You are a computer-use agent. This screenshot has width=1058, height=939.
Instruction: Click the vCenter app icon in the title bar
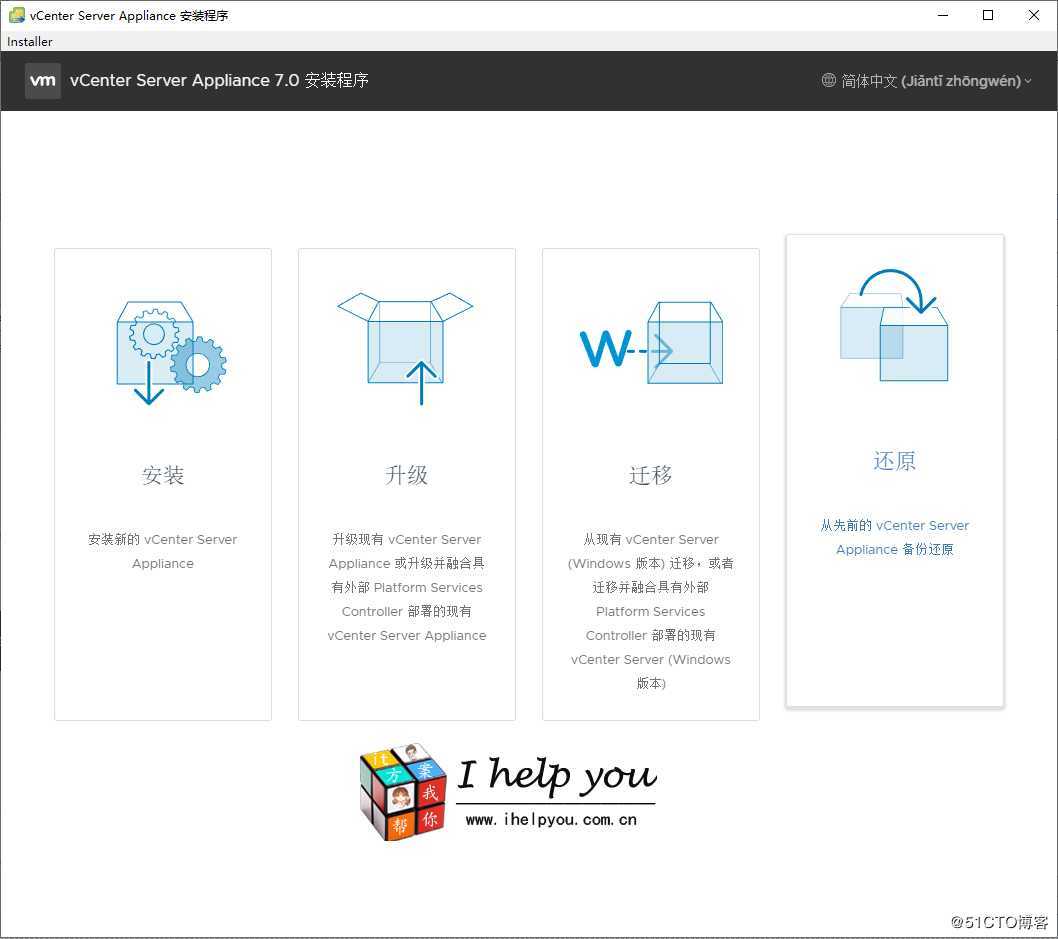click(x=17, y=15)
